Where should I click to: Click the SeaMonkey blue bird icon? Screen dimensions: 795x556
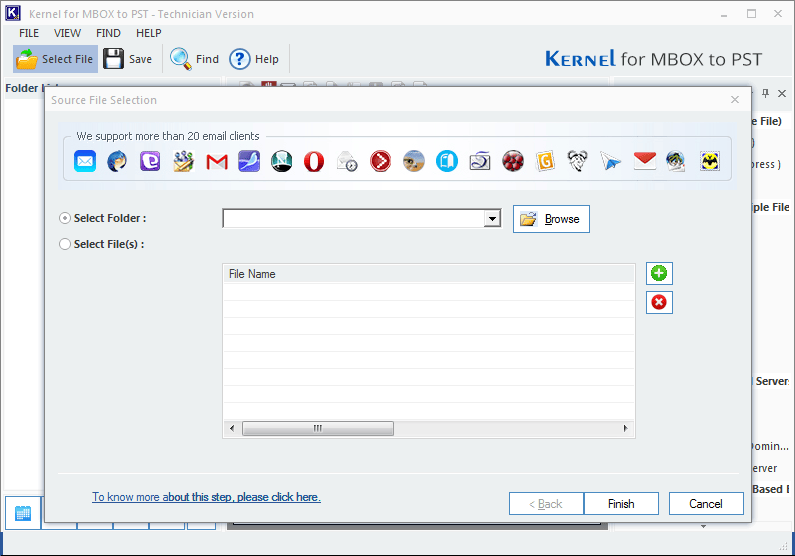click(249, 161)
